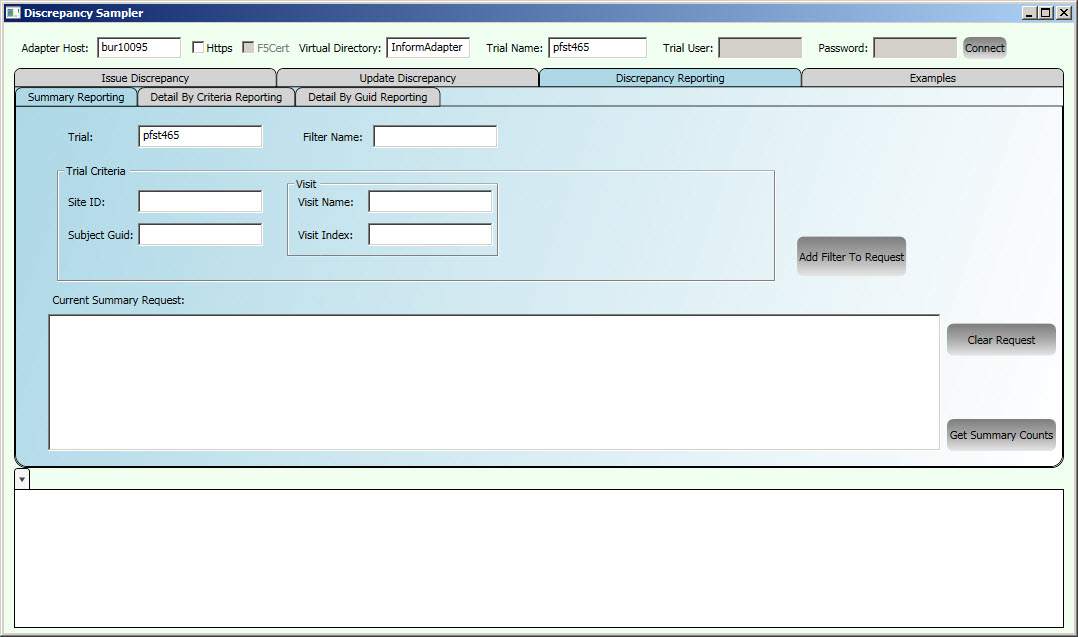Switch to the Issue Discrepancy tab
The image size is (1078, 637).
(145, 77)
